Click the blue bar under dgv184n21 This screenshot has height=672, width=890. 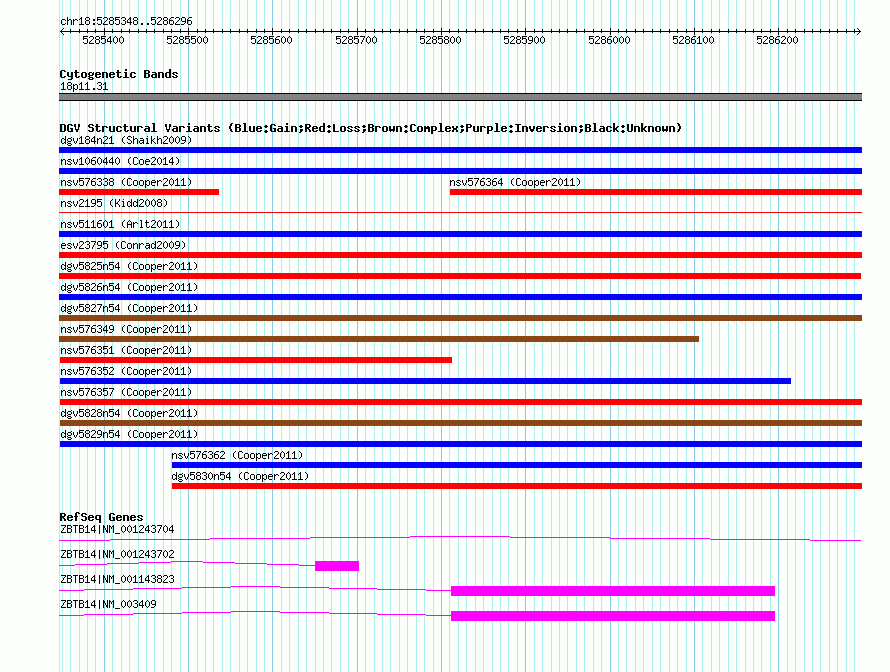pos(460,150)
